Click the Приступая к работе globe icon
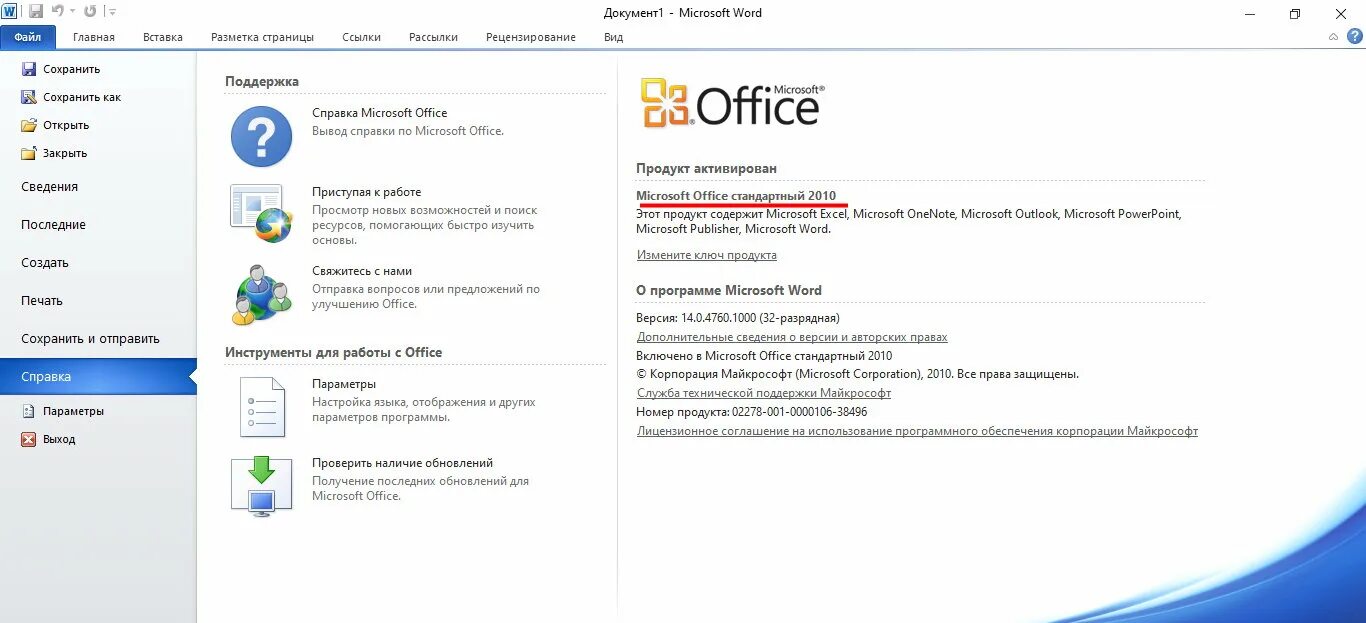Screen dimensions: 1366x623 [x=261, y=213]
